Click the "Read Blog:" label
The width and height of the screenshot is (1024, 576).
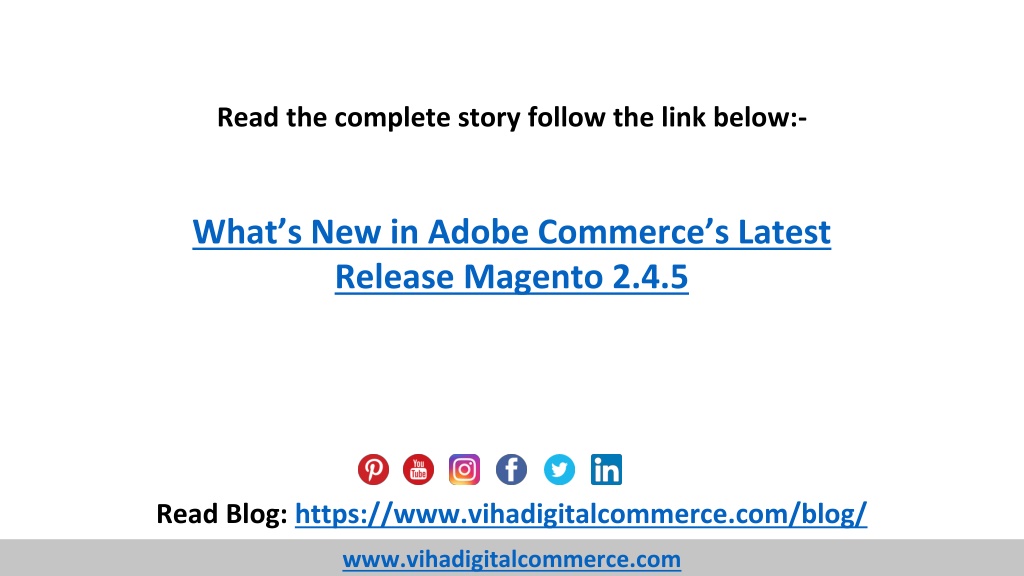(221, 514)
